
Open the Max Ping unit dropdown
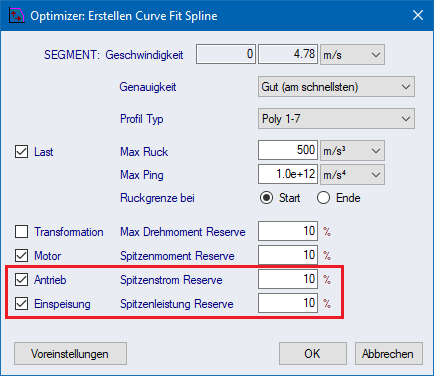(352, 174)
